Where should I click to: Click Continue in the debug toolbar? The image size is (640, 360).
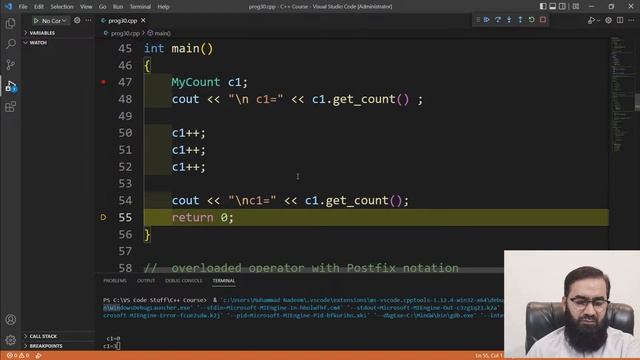click(487, 20)
